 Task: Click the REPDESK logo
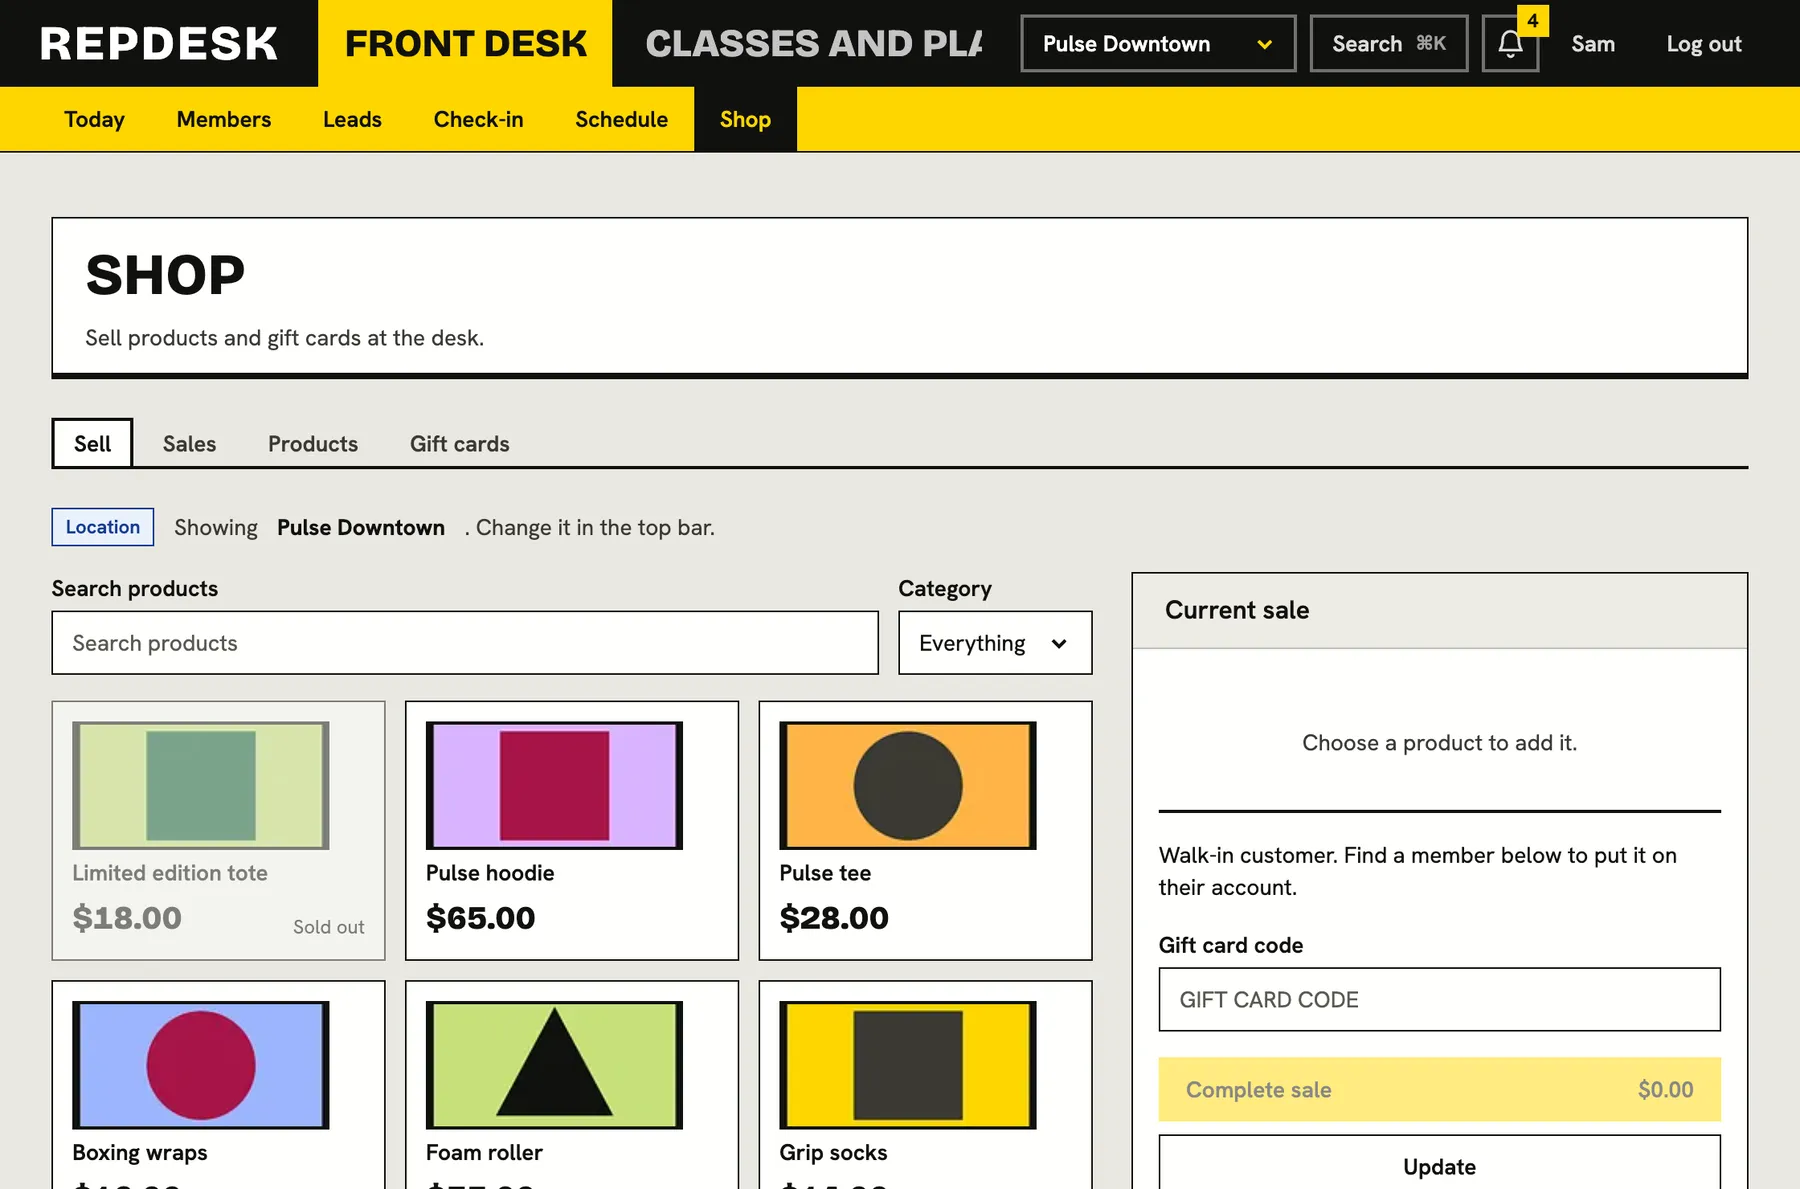click(x=159, y=44)
